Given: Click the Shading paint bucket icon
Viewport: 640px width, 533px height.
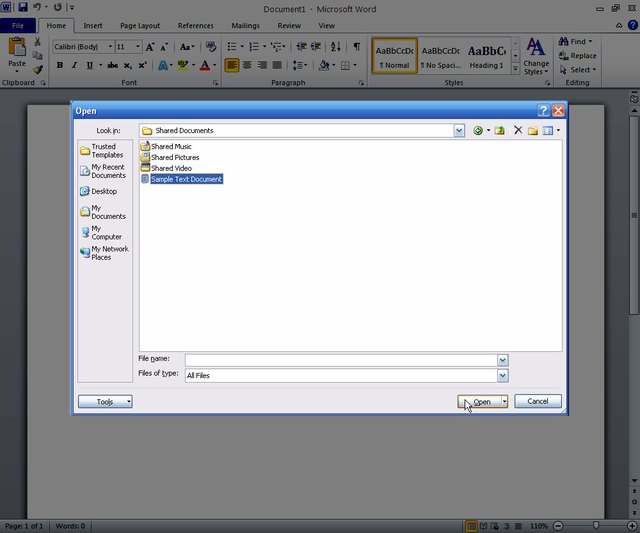Looking at the screenshot, I should click(324, 65).
